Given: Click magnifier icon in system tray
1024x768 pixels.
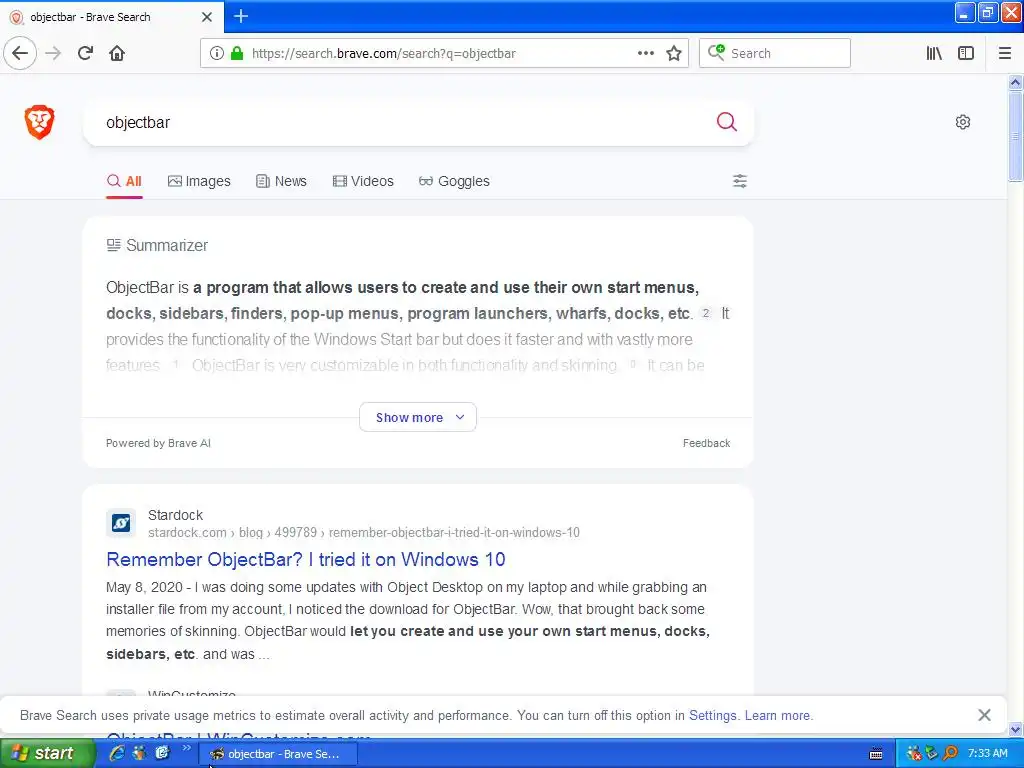Looking at the screenshot, I should [x=951, y=754].
